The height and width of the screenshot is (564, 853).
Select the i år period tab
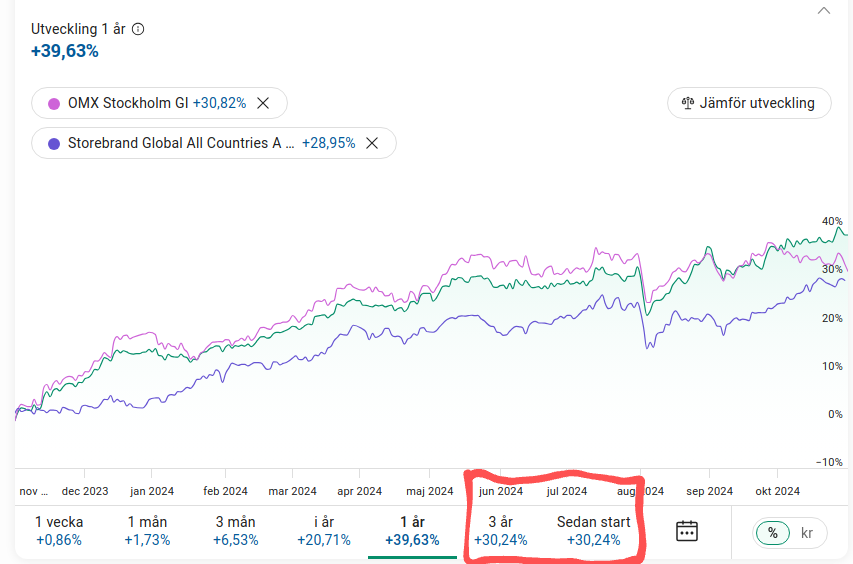pyautogui.click(x=324, y=531)
